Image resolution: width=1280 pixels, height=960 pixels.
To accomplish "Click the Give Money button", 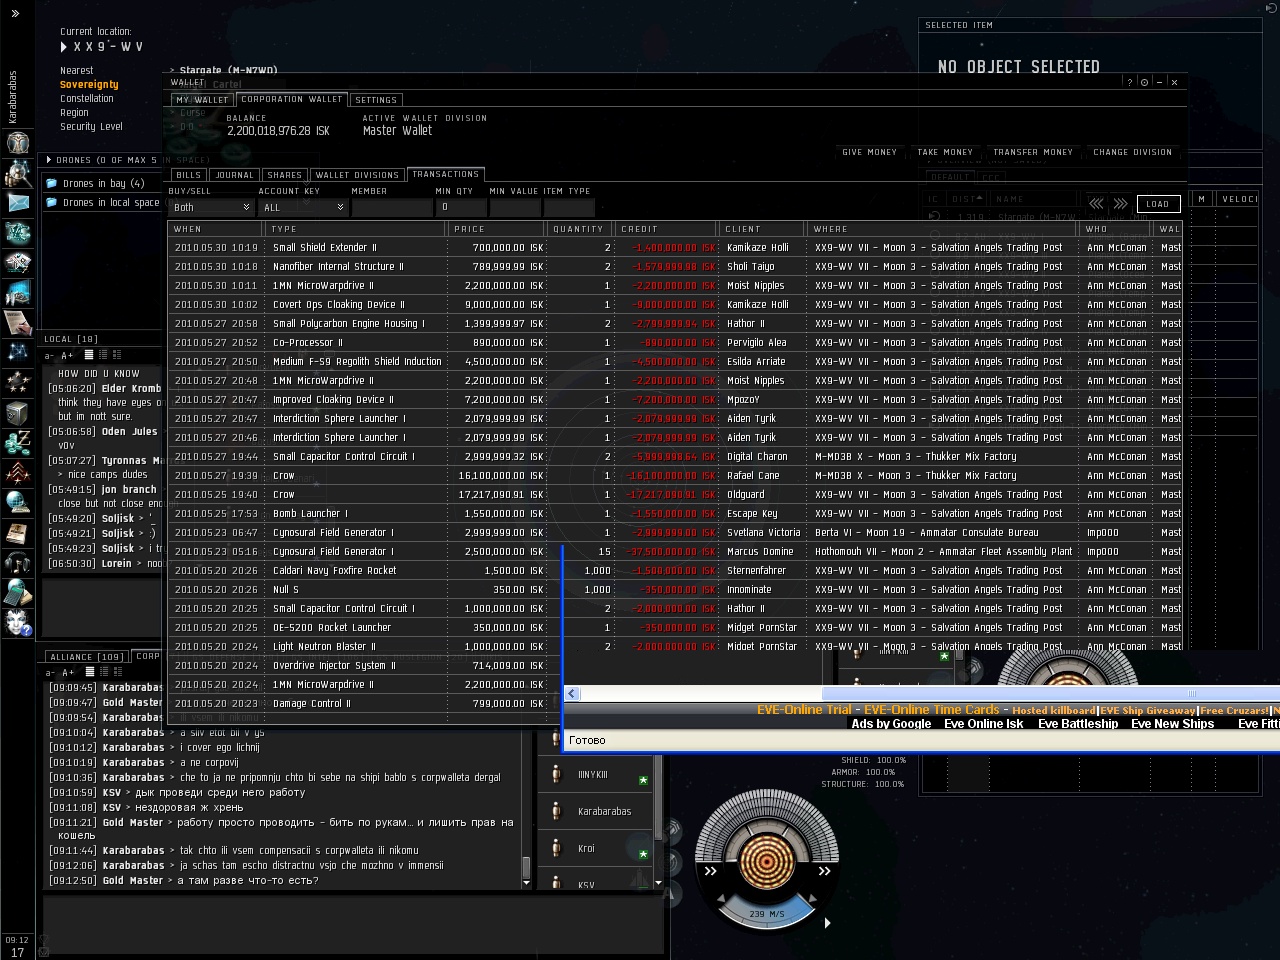I will (869, 152).
